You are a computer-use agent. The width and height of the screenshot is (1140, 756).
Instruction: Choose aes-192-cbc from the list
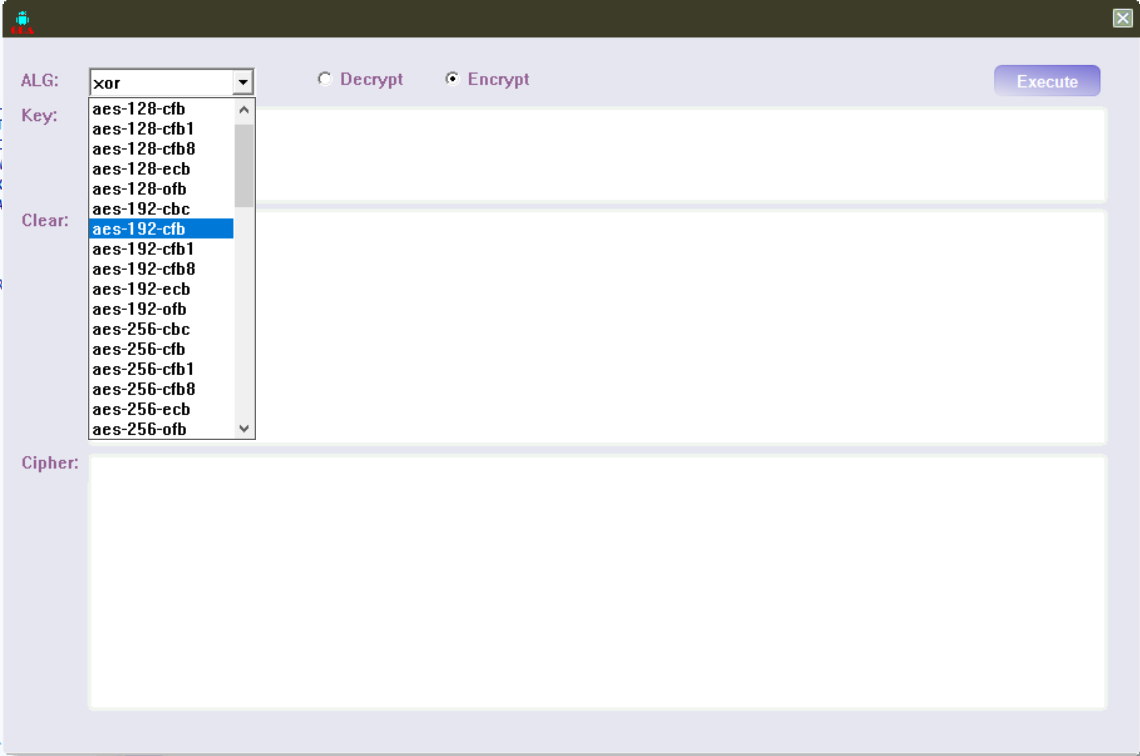pos(161,209)
